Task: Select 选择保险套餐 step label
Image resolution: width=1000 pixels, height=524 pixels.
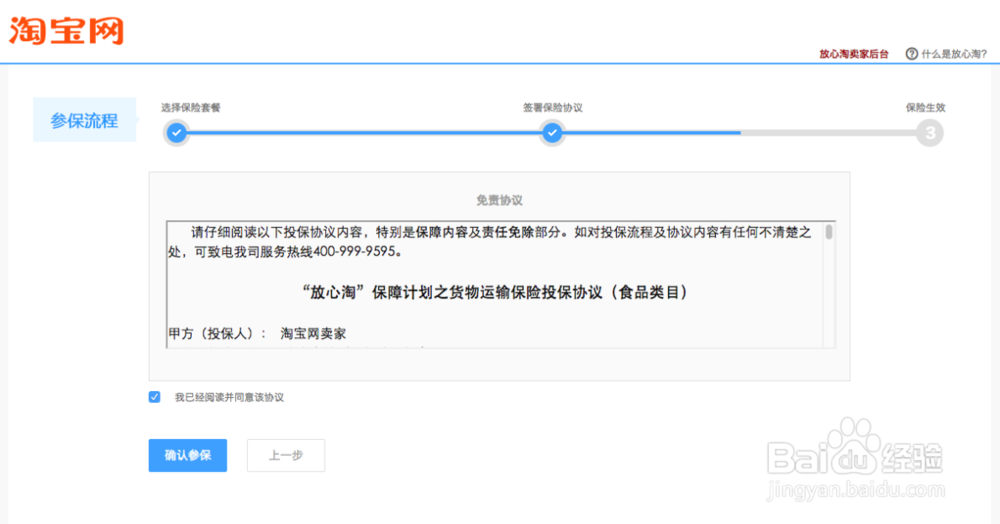Action: pos(191,108)
